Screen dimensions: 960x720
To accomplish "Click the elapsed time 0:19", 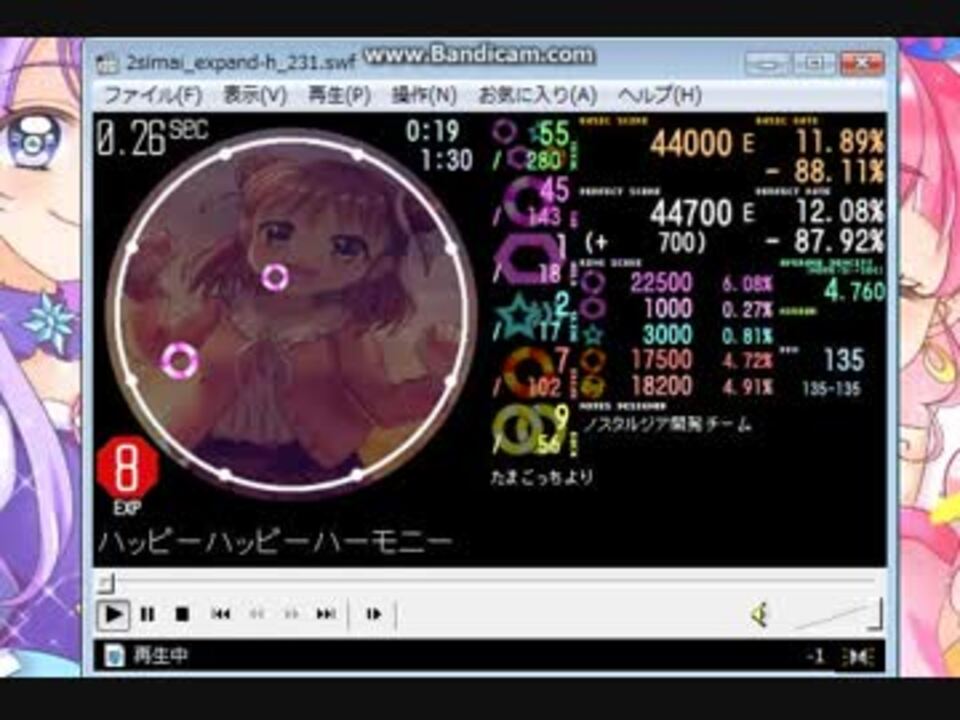I will [x=433, y=131].
